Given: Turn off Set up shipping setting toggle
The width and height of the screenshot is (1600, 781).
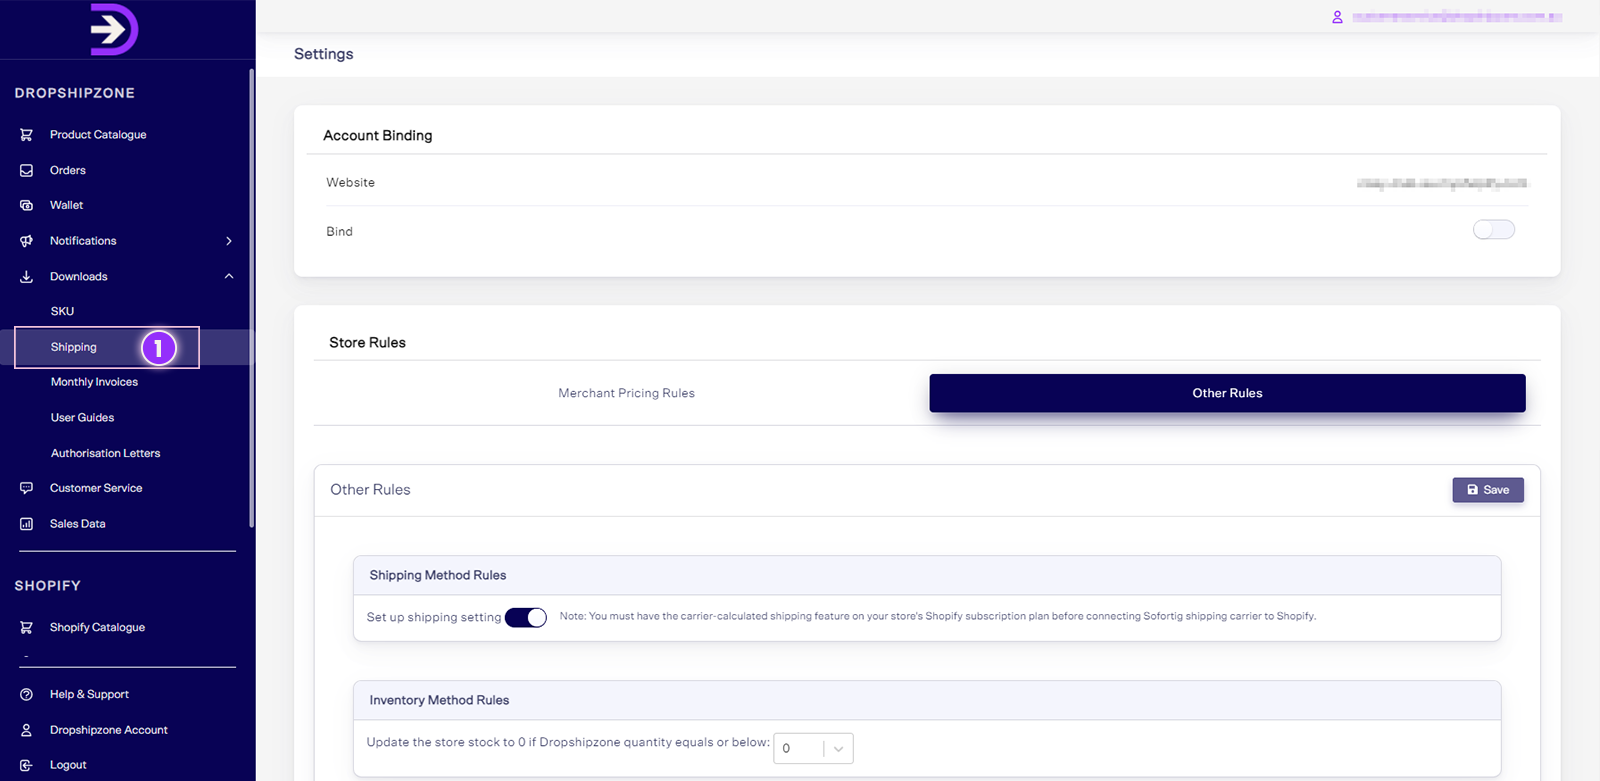Looking at the screenshot, I should pyautogui.click(x=526, y=617).
